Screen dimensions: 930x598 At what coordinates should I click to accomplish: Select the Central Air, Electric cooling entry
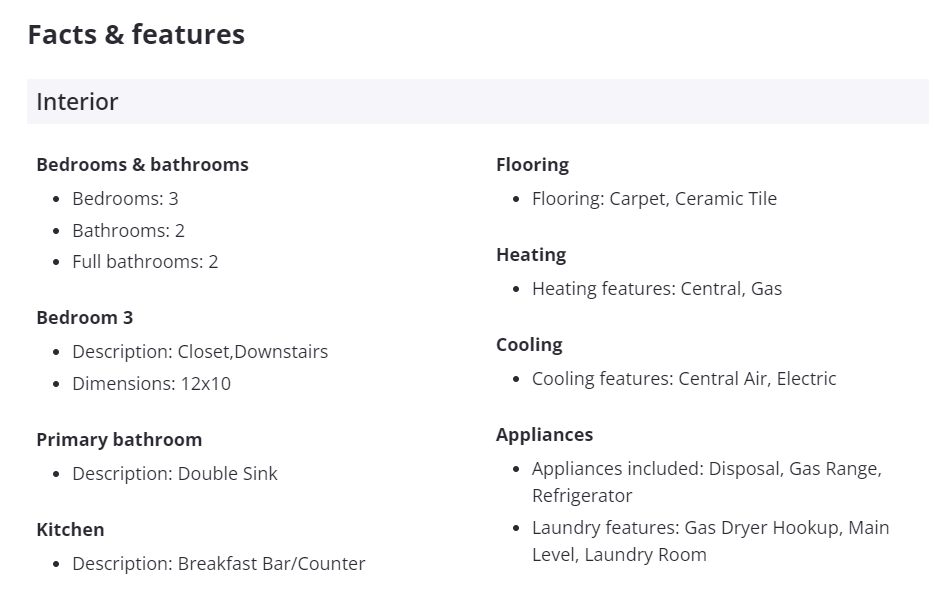684,379
